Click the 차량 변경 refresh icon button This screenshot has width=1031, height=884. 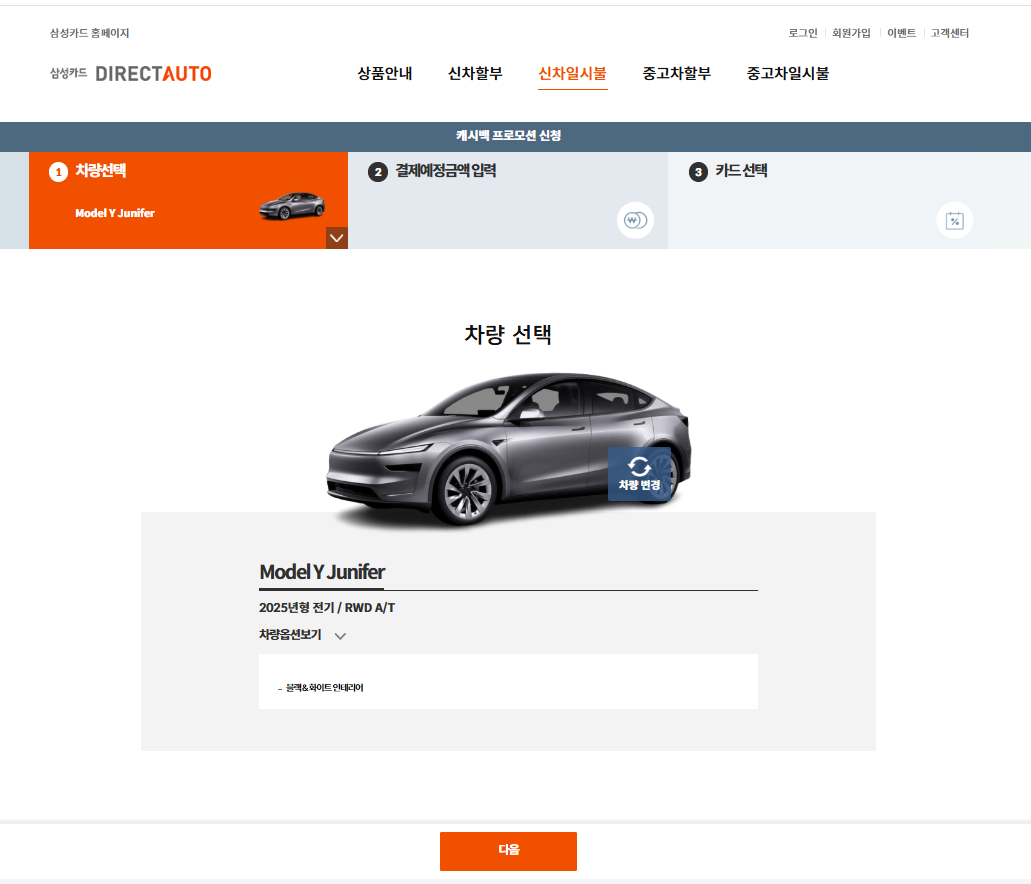coord(639,474)
